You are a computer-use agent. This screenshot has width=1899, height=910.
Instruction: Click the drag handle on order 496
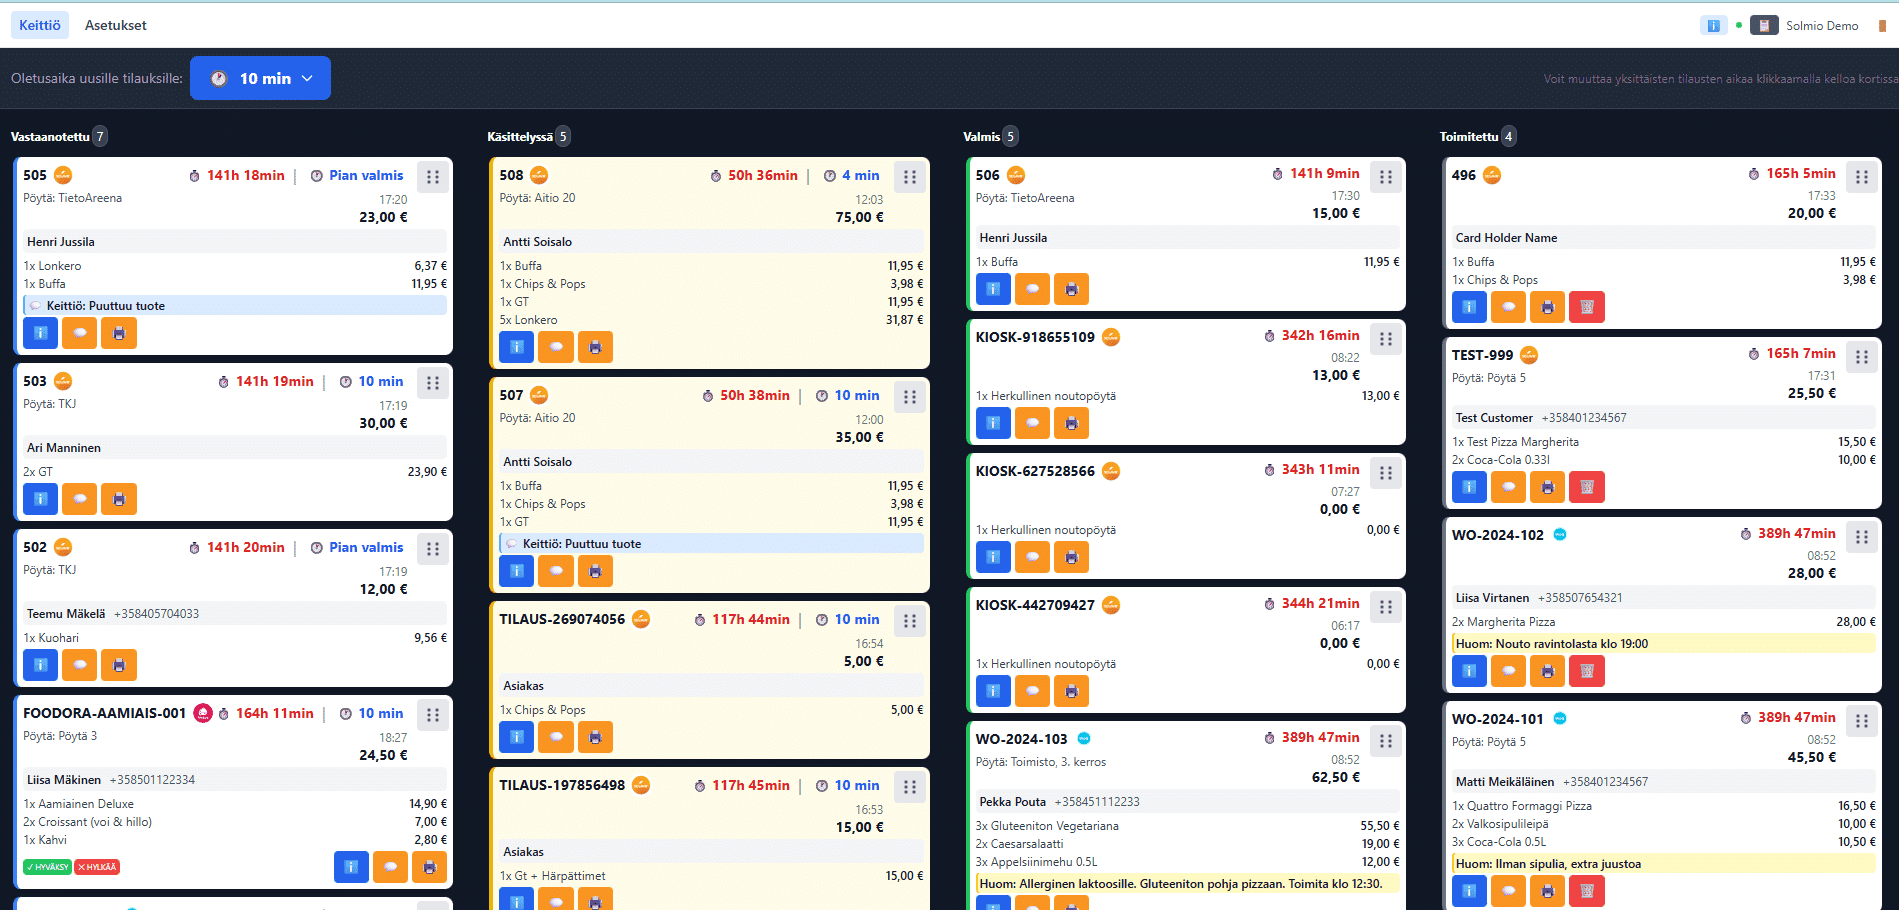(x=1862, y=177)
